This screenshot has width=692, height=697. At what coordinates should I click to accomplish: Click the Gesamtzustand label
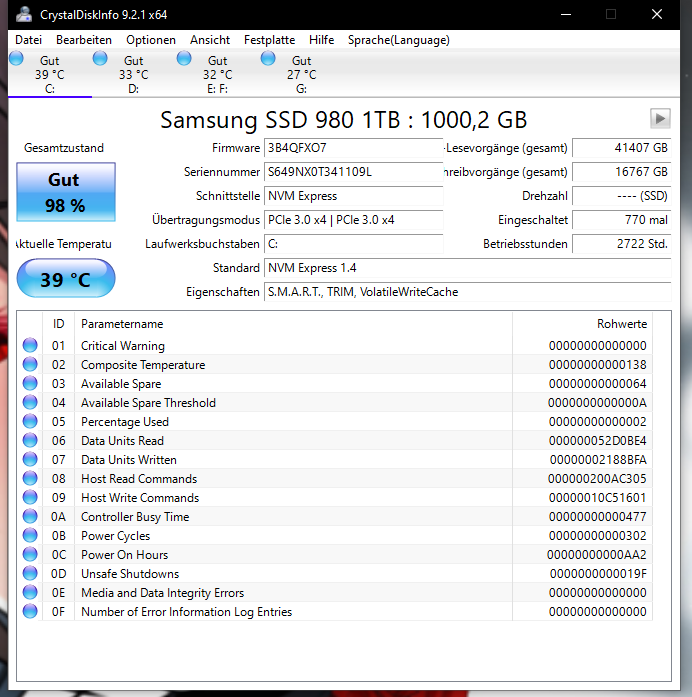[64, 148]
